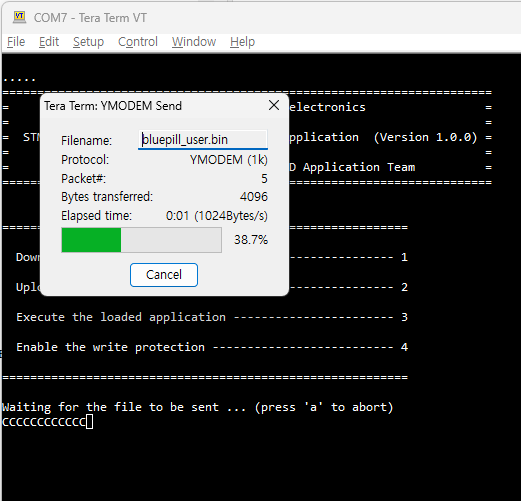Viewport: 521px width, 501px height.
Task: Click the 'electronics' header text in terminal
Action: point(327,107)
